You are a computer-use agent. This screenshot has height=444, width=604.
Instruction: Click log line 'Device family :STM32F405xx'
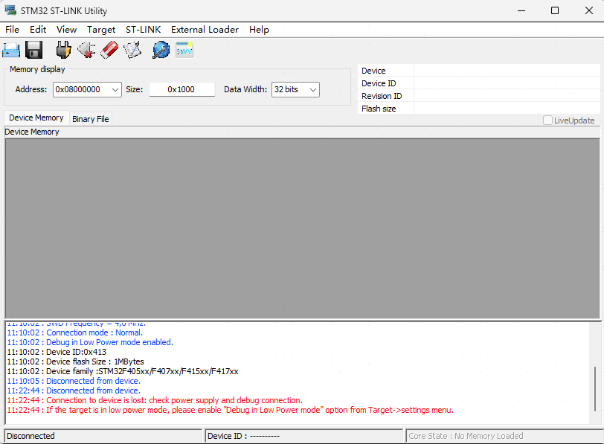click(x=122, y=371)
